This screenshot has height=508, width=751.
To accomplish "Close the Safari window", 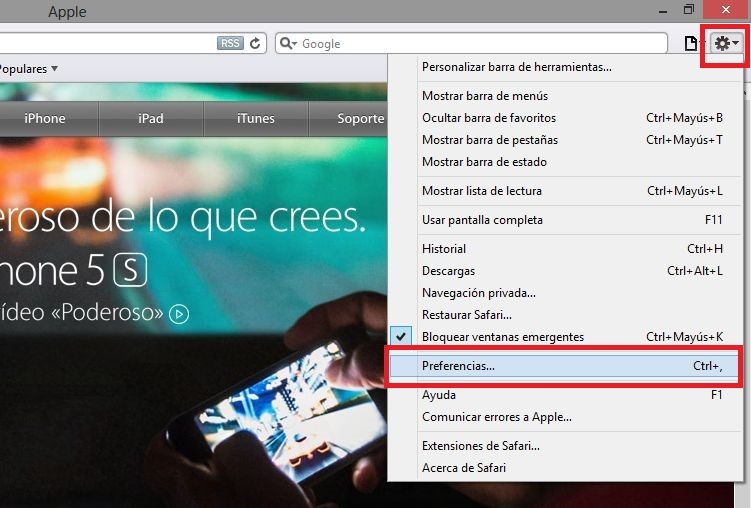I will pyautogui.click(x=726, y=10).
